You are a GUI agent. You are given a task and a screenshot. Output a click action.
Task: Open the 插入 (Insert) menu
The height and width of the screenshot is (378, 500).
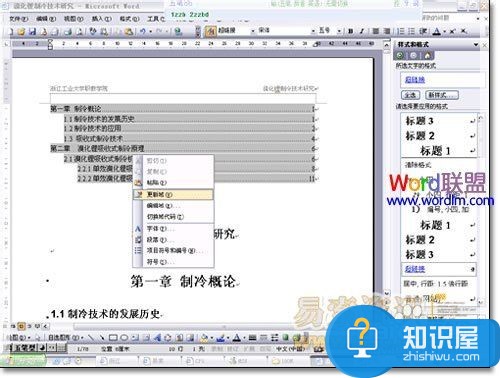[101, 19]
